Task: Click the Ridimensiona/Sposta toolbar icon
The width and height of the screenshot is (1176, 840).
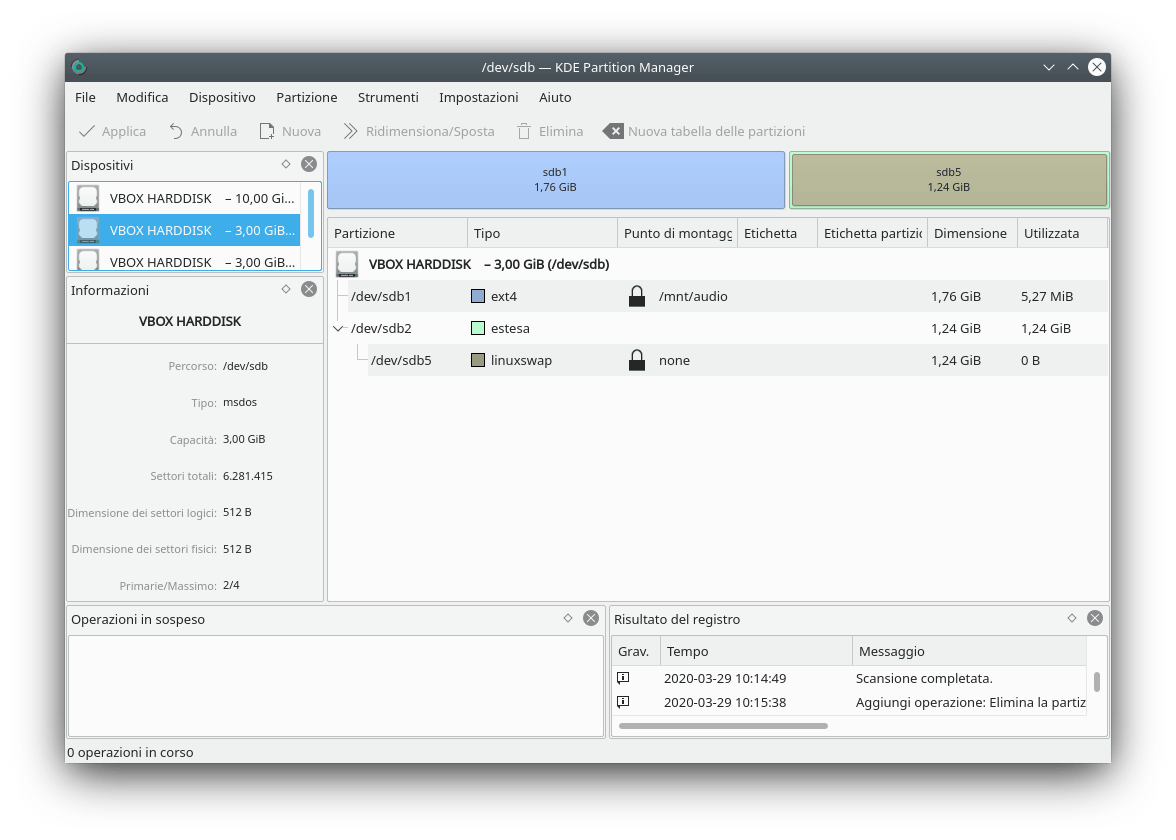Action: click(x=351, y=131)
